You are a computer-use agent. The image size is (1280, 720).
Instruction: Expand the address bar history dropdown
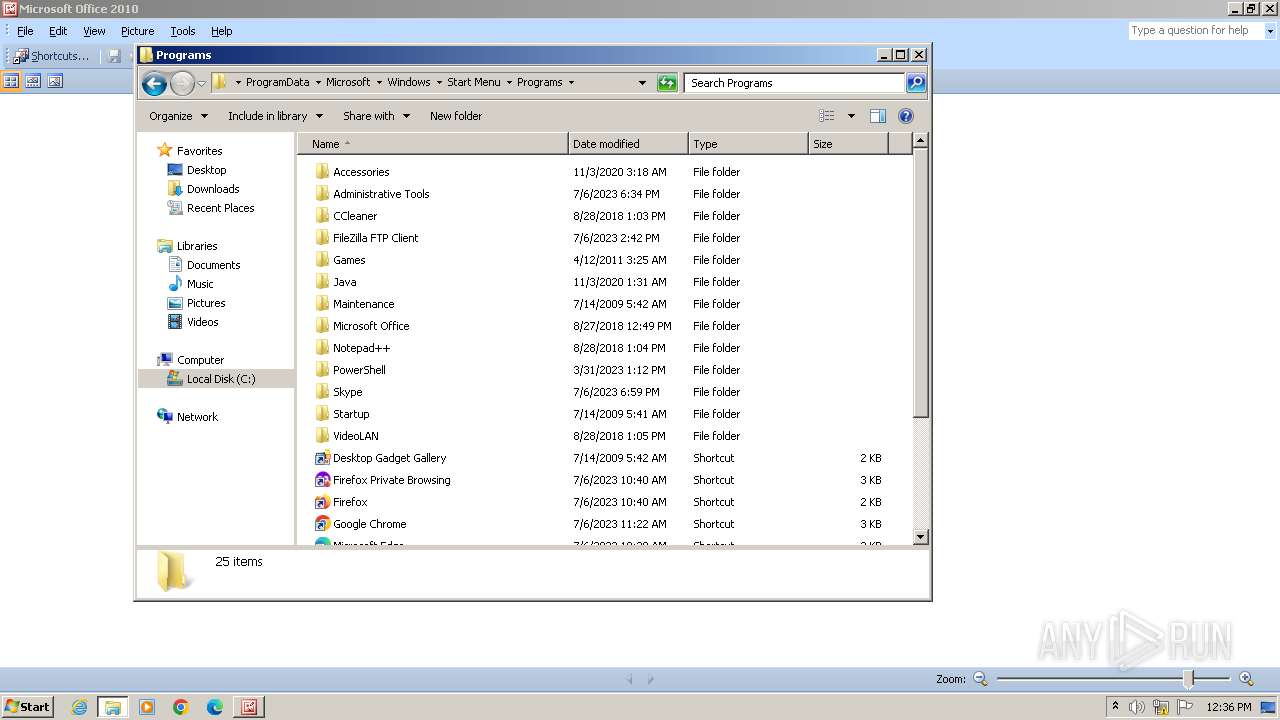click(642, 83)
